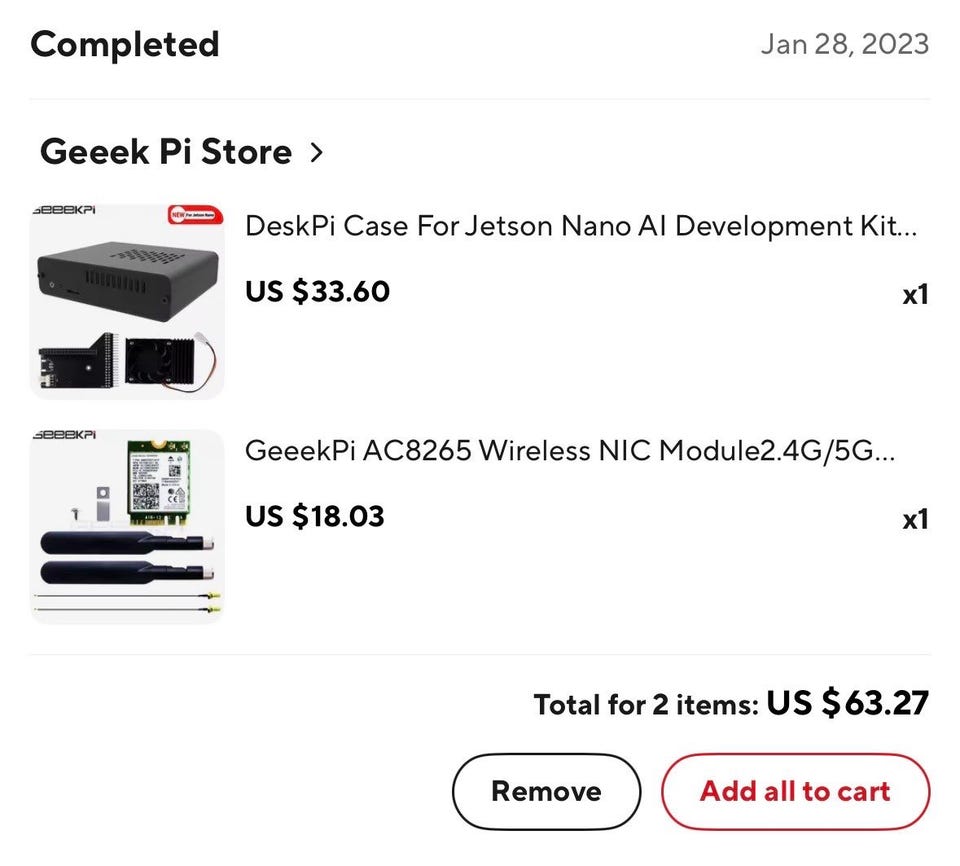
Task: Select the US $18.03 price
Action: pos(314,516)
